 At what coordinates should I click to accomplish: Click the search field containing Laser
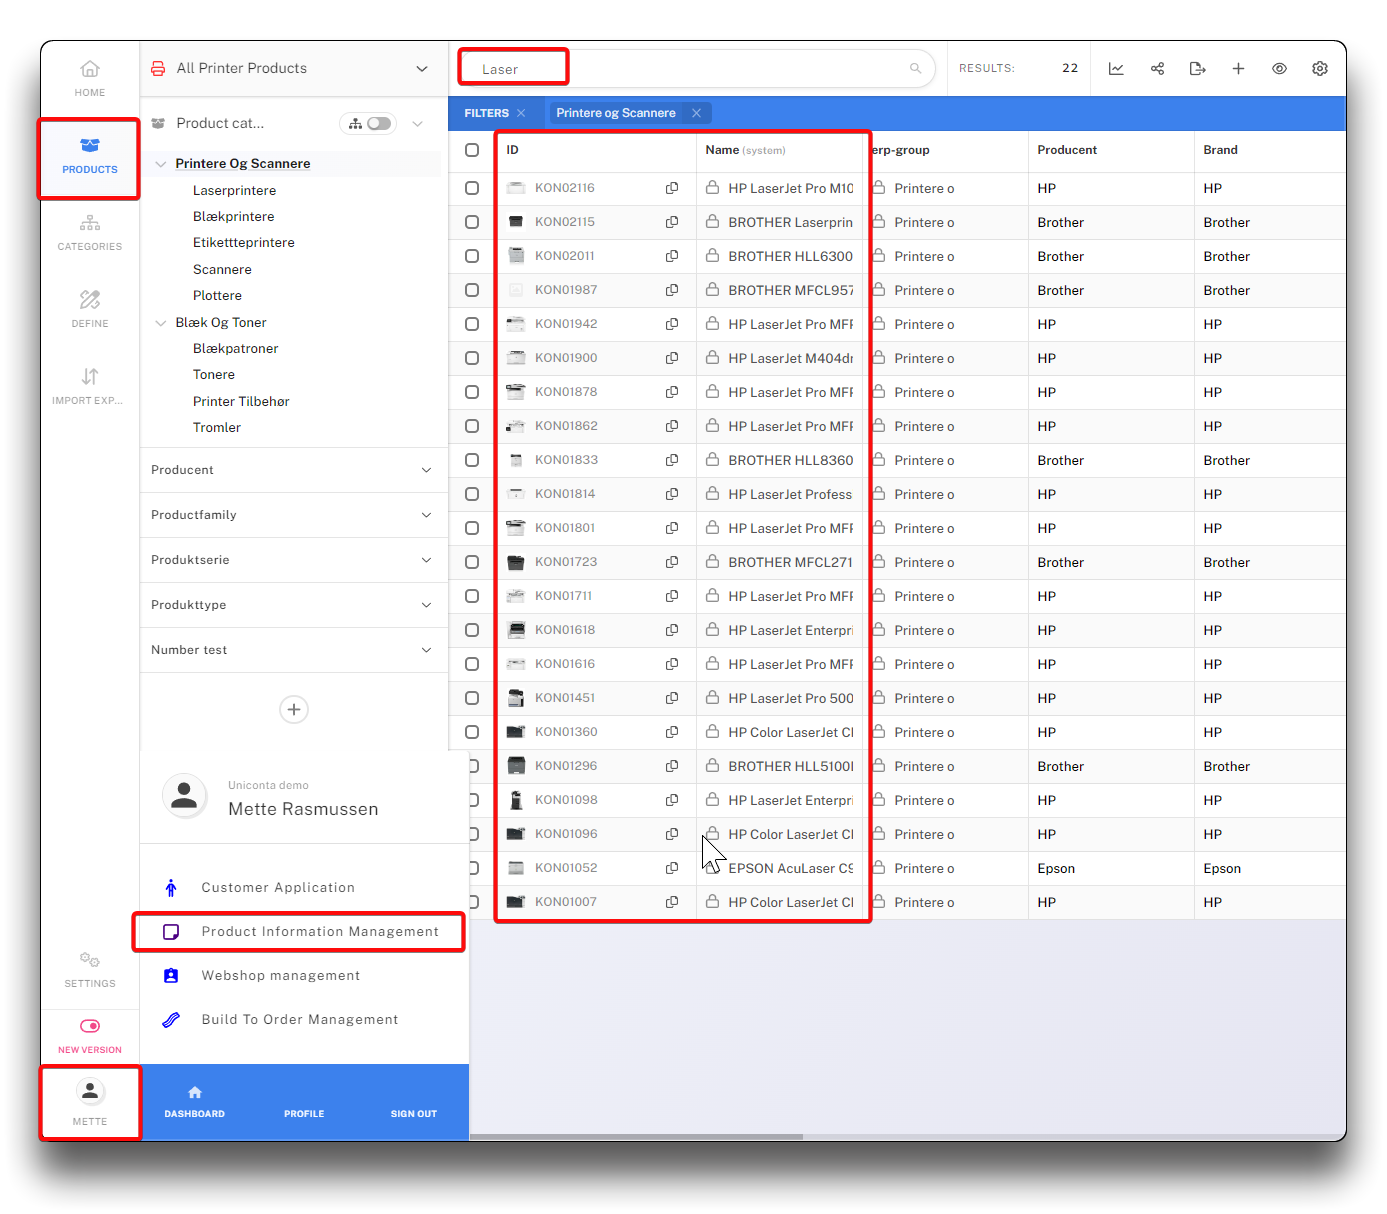pyautogui.click(x=690, y=69)
